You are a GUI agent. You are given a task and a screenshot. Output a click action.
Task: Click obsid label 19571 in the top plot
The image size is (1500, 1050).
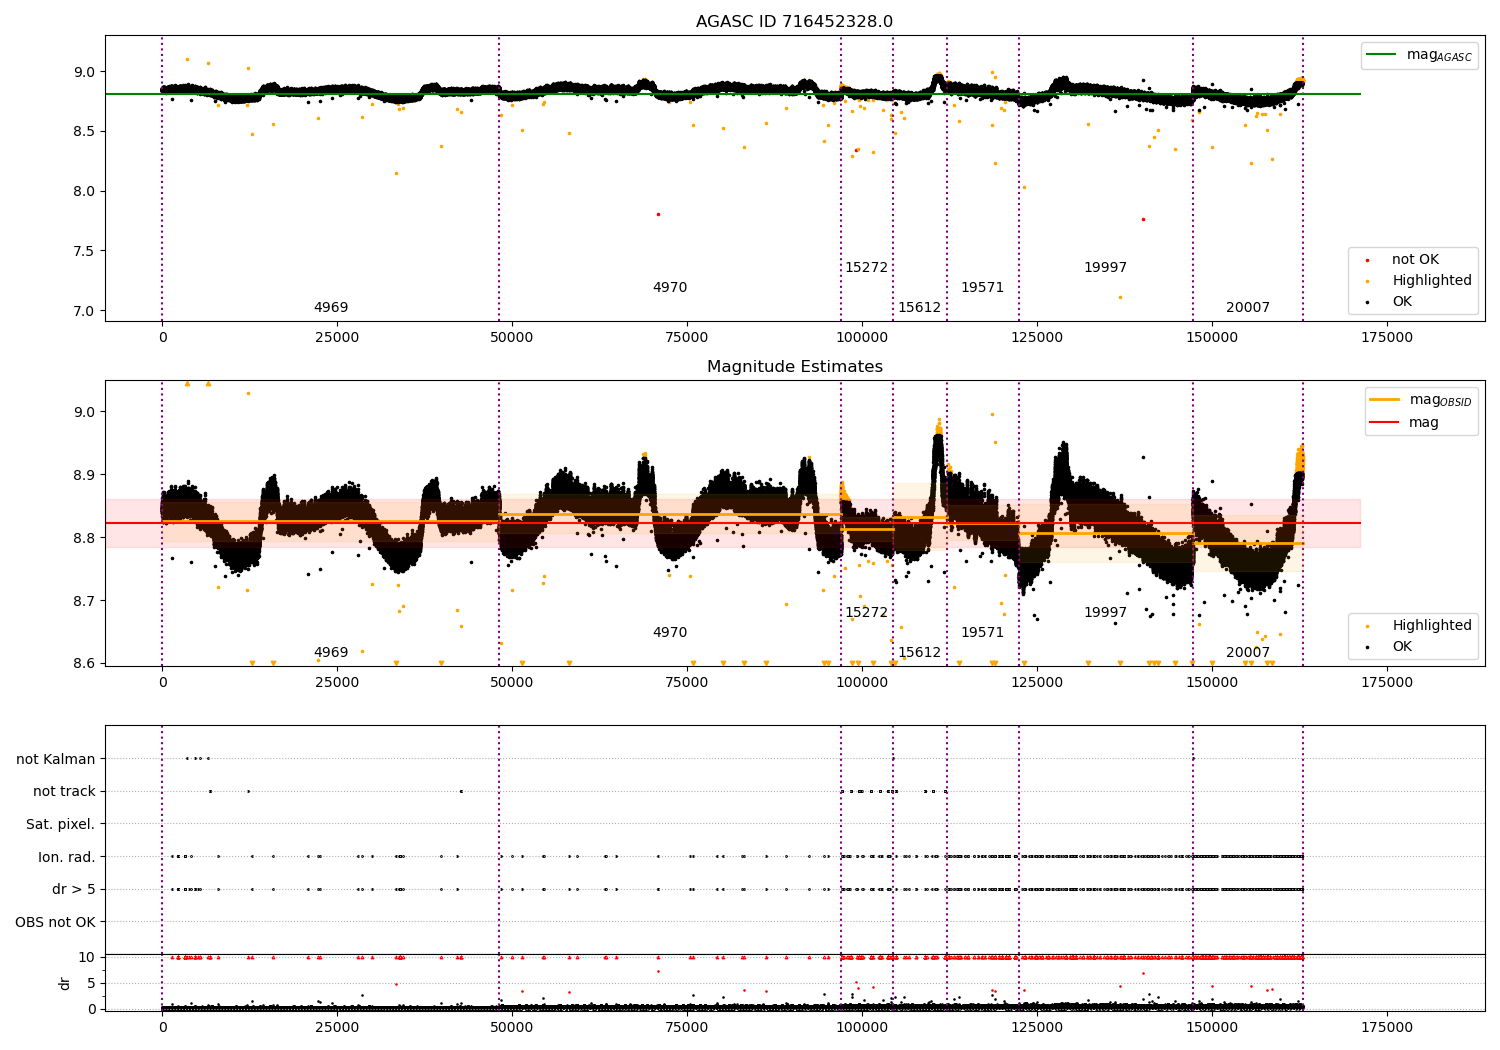[x=982, y=288]
